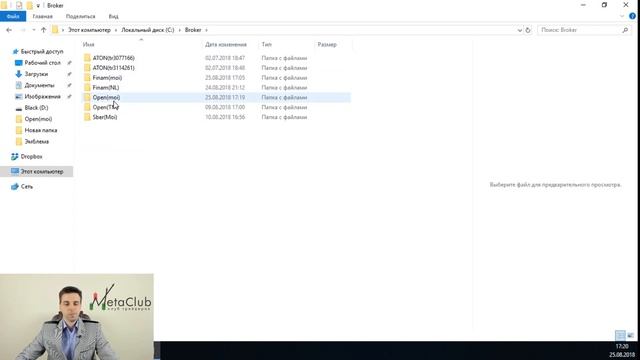The image size is (640, 360).
Task: Open the address bar history dropdown
Action: (520, 30)
